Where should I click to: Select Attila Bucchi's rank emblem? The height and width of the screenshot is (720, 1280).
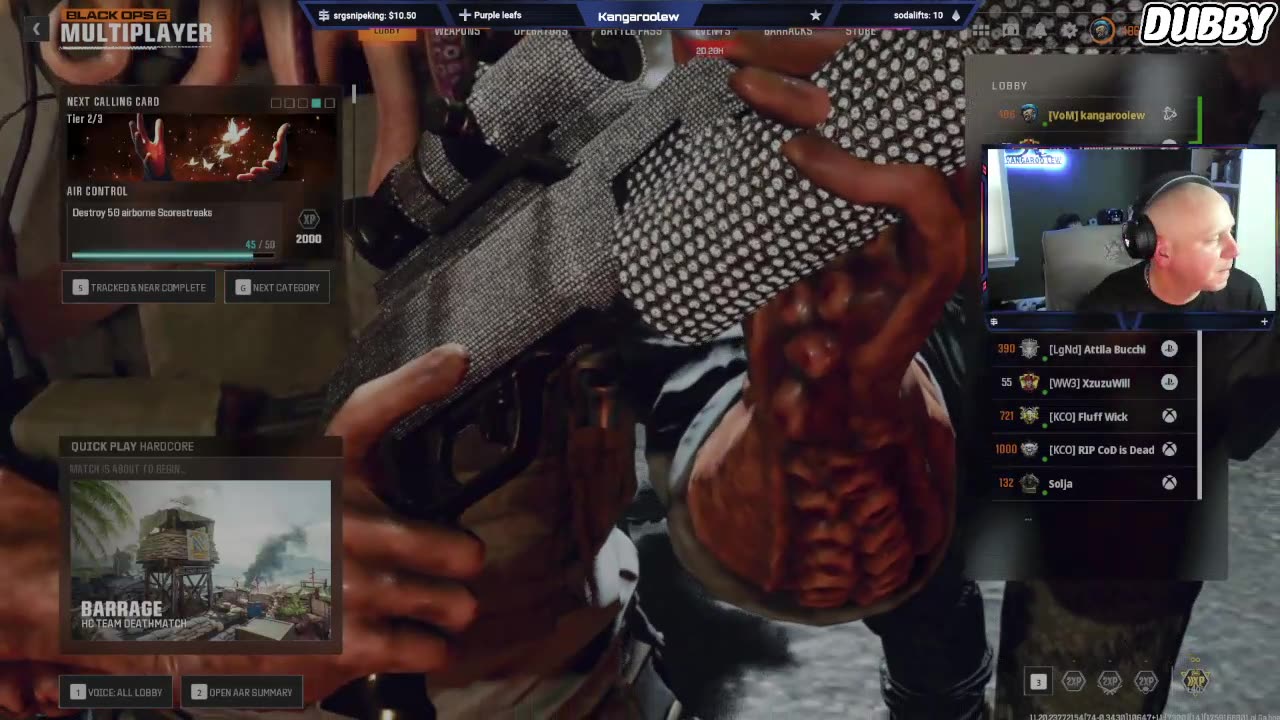pos(1029,349)
